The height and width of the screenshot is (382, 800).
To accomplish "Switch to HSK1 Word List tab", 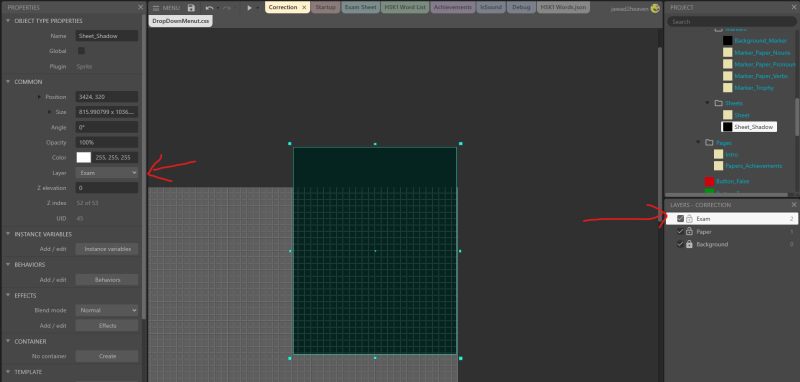I will coord(405,8).
